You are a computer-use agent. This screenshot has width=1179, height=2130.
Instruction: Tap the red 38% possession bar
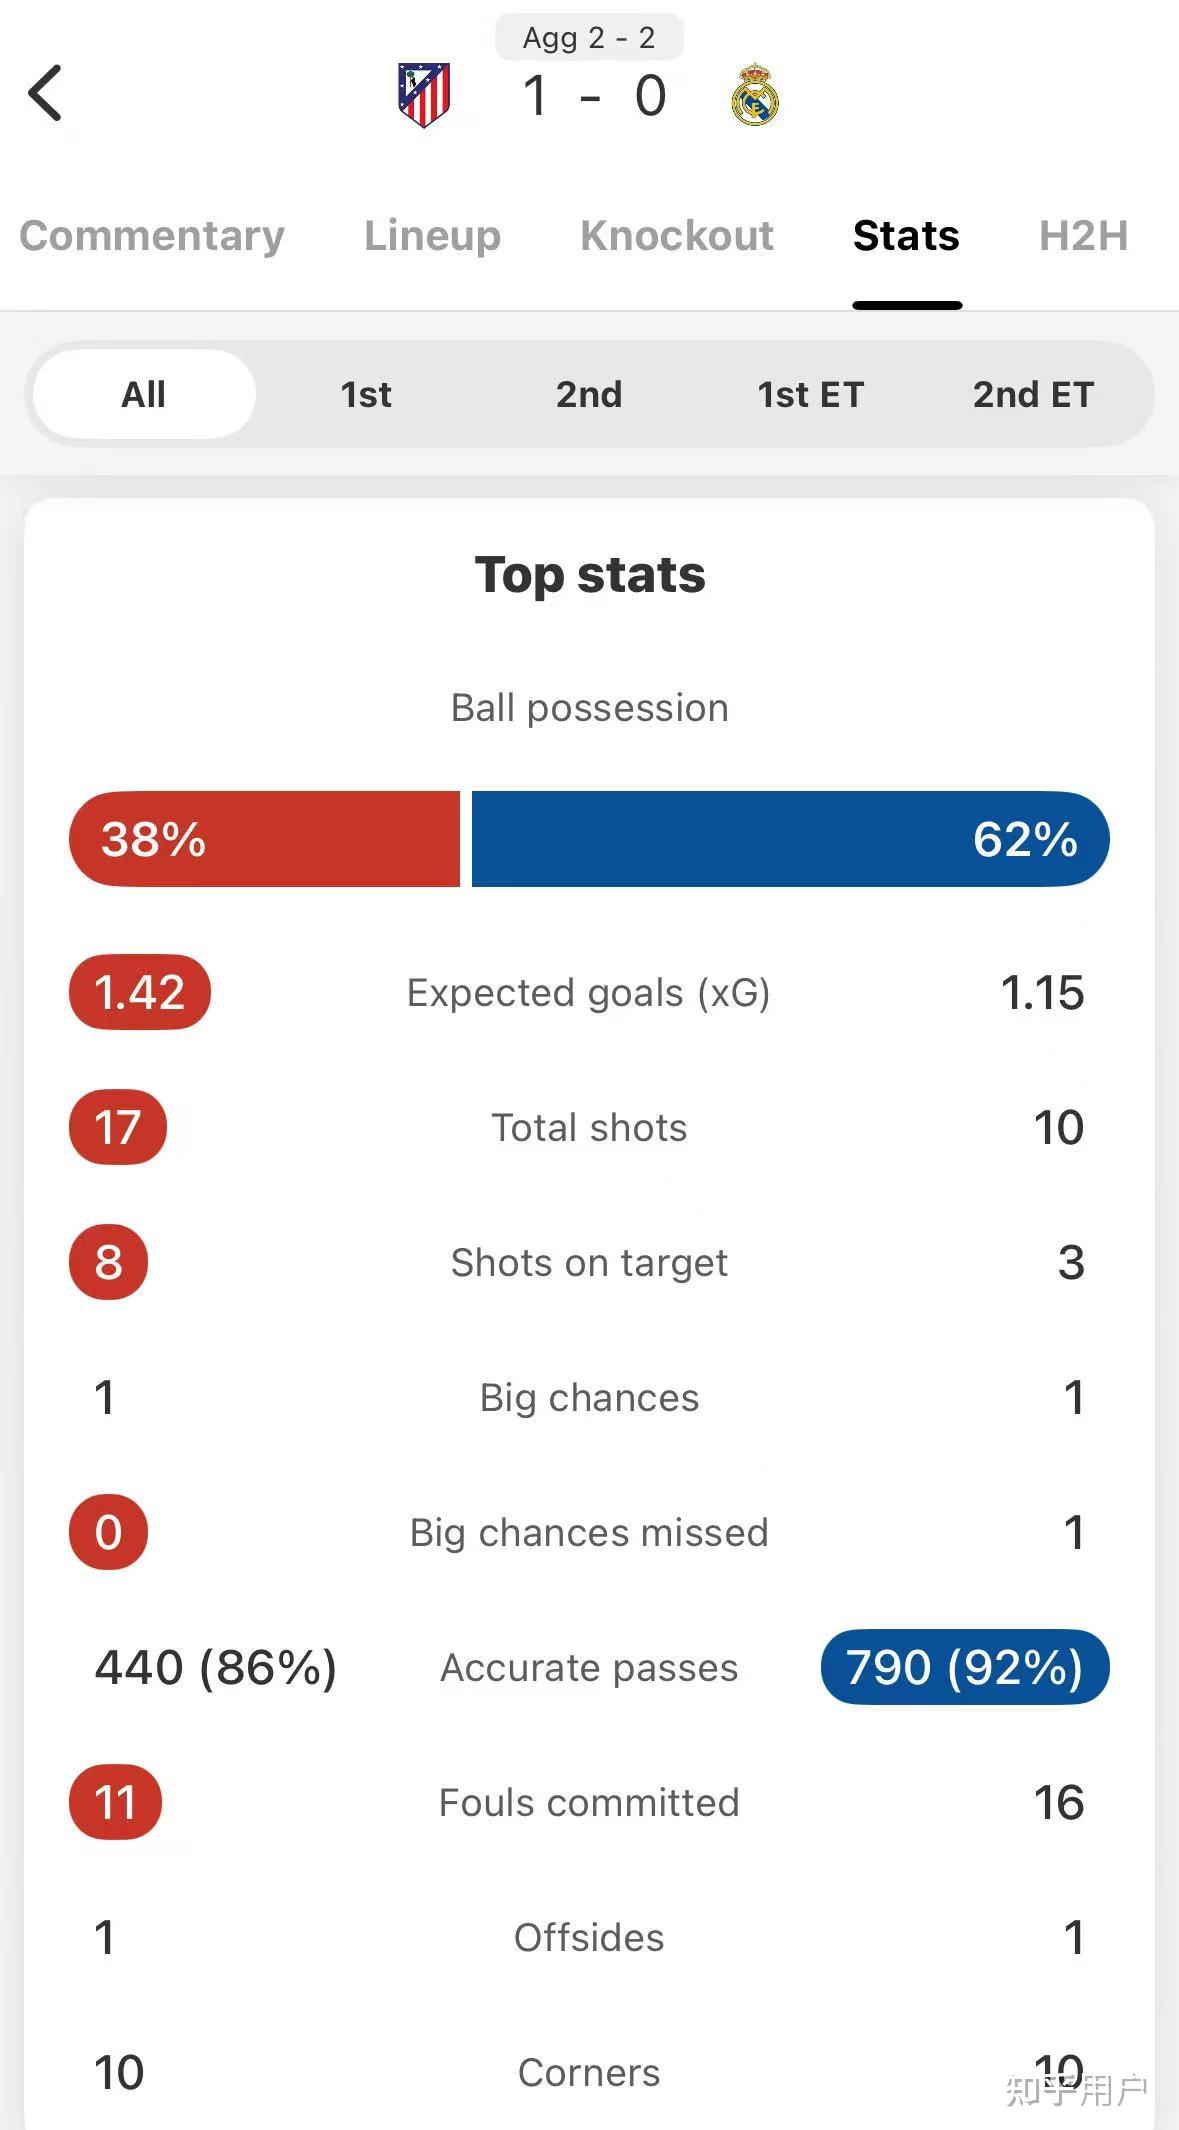point(264,839)
